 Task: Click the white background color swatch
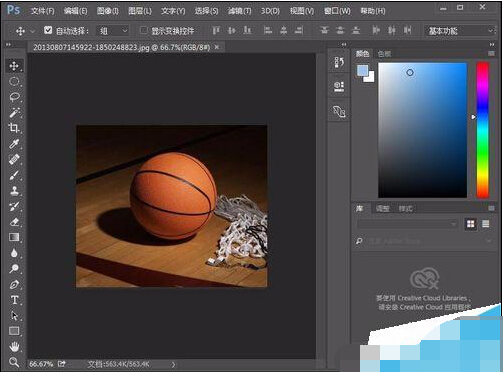tap(370, 78)
